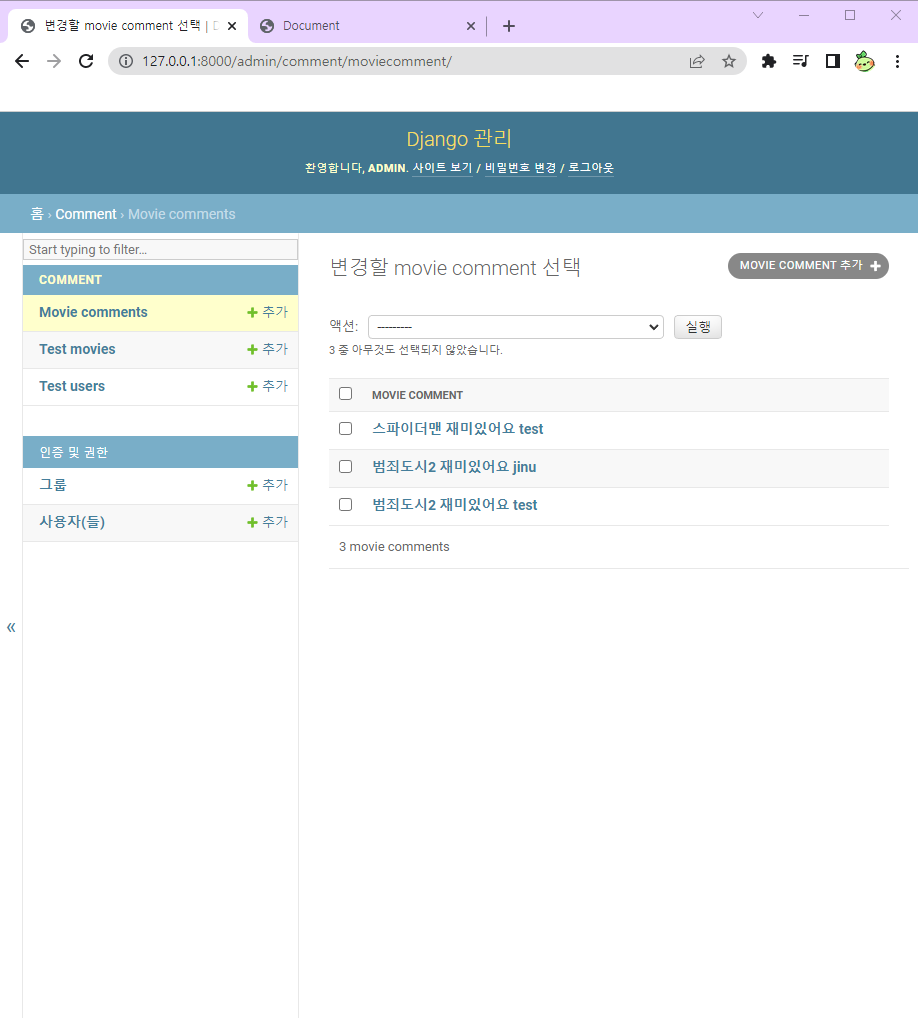The height and width of the screenshot is (1018, 918).
Task: Open the 스파이더맨 재미있어요 test comment
Action: (458, 428)
